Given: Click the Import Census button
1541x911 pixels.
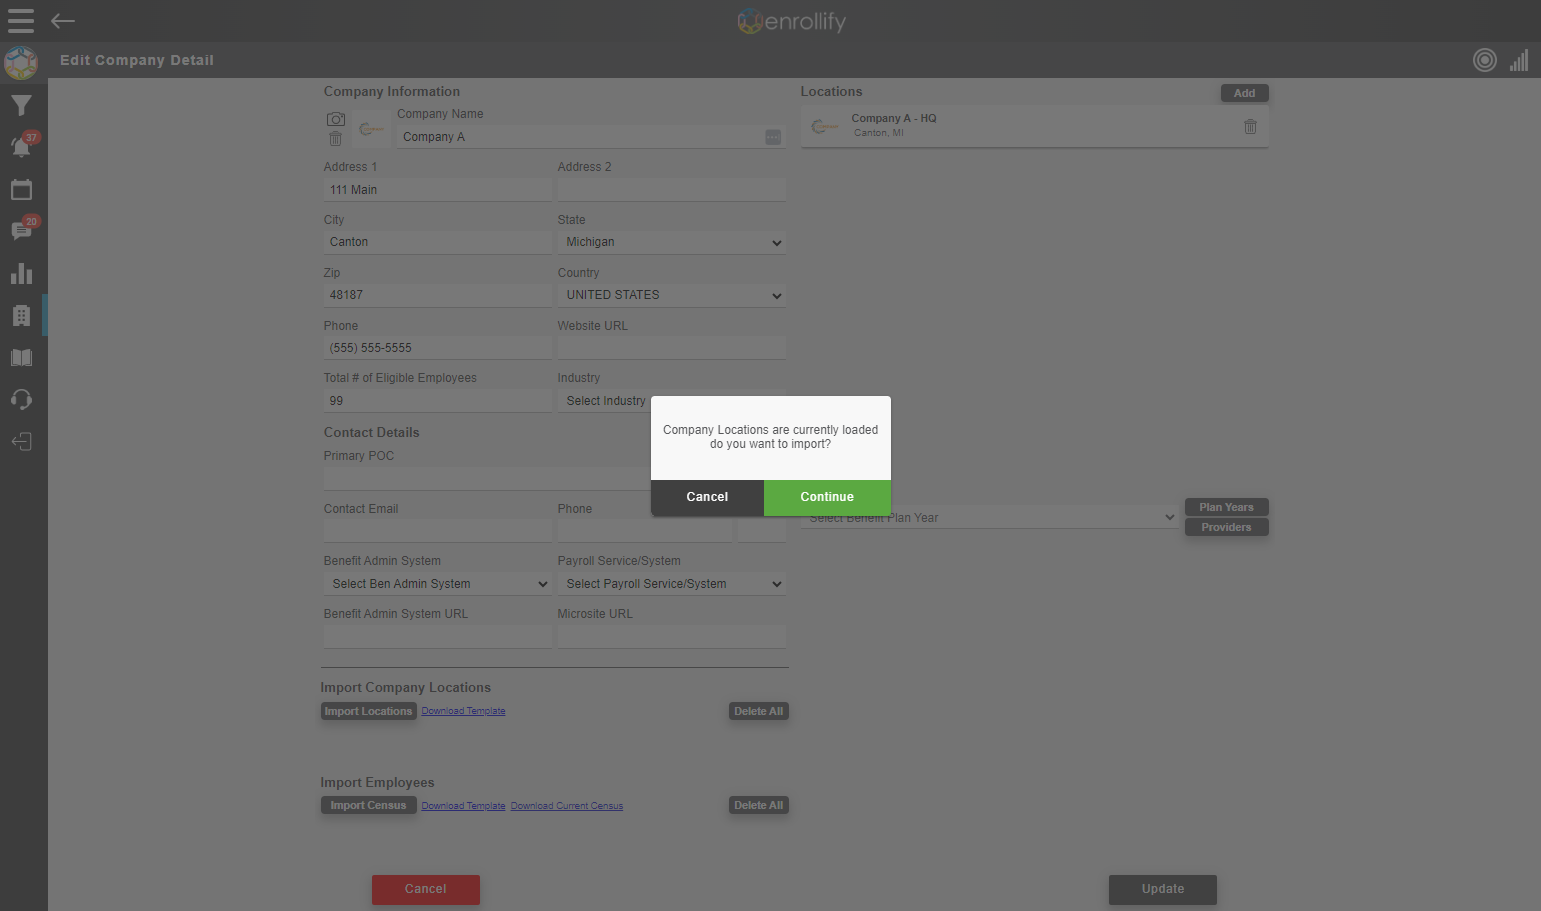Looking at the screenshot, I should [368, 805].
